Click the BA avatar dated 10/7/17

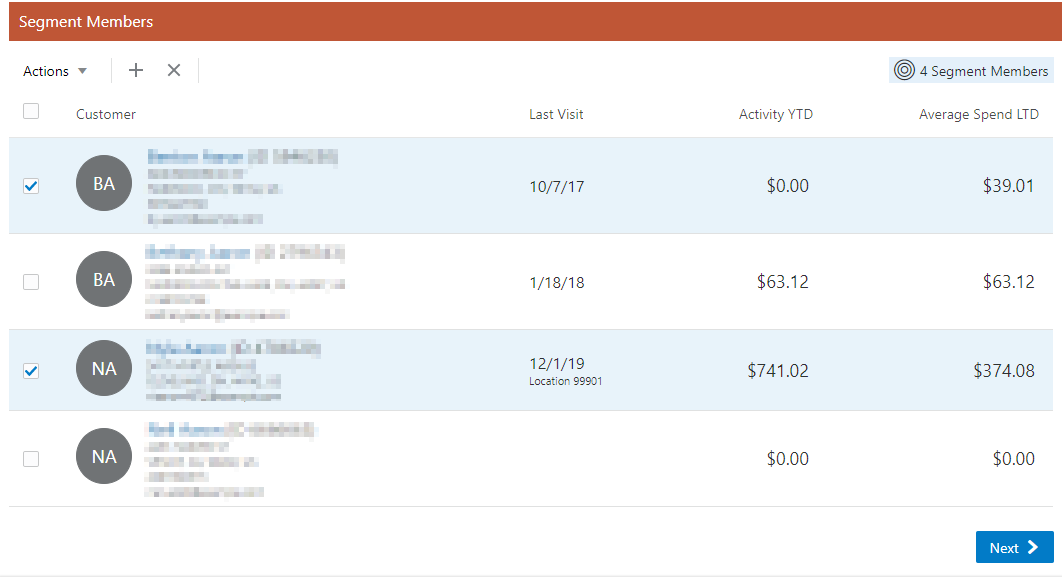[104, 183]
